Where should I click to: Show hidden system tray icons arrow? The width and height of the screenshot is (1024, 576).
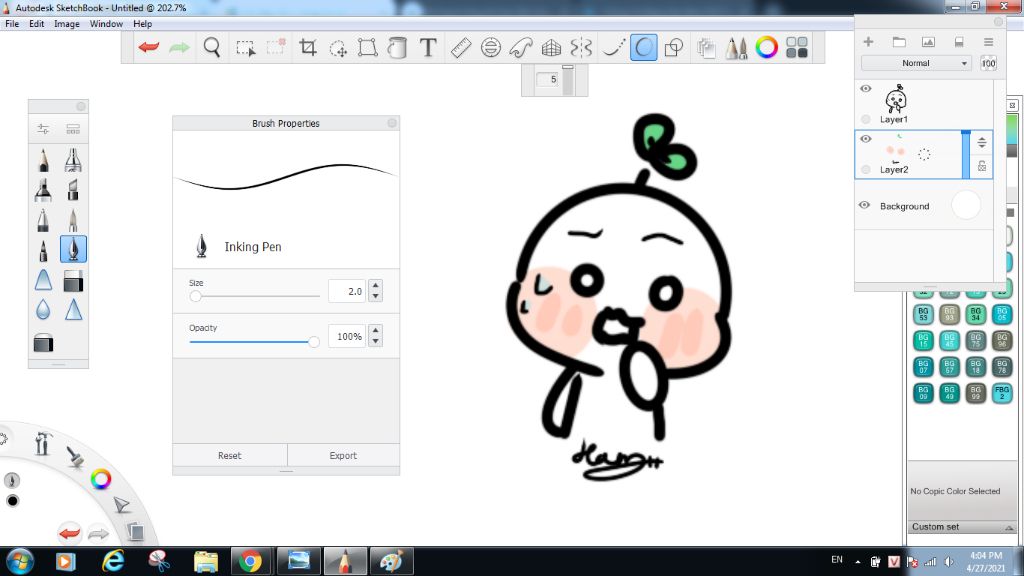857,562
